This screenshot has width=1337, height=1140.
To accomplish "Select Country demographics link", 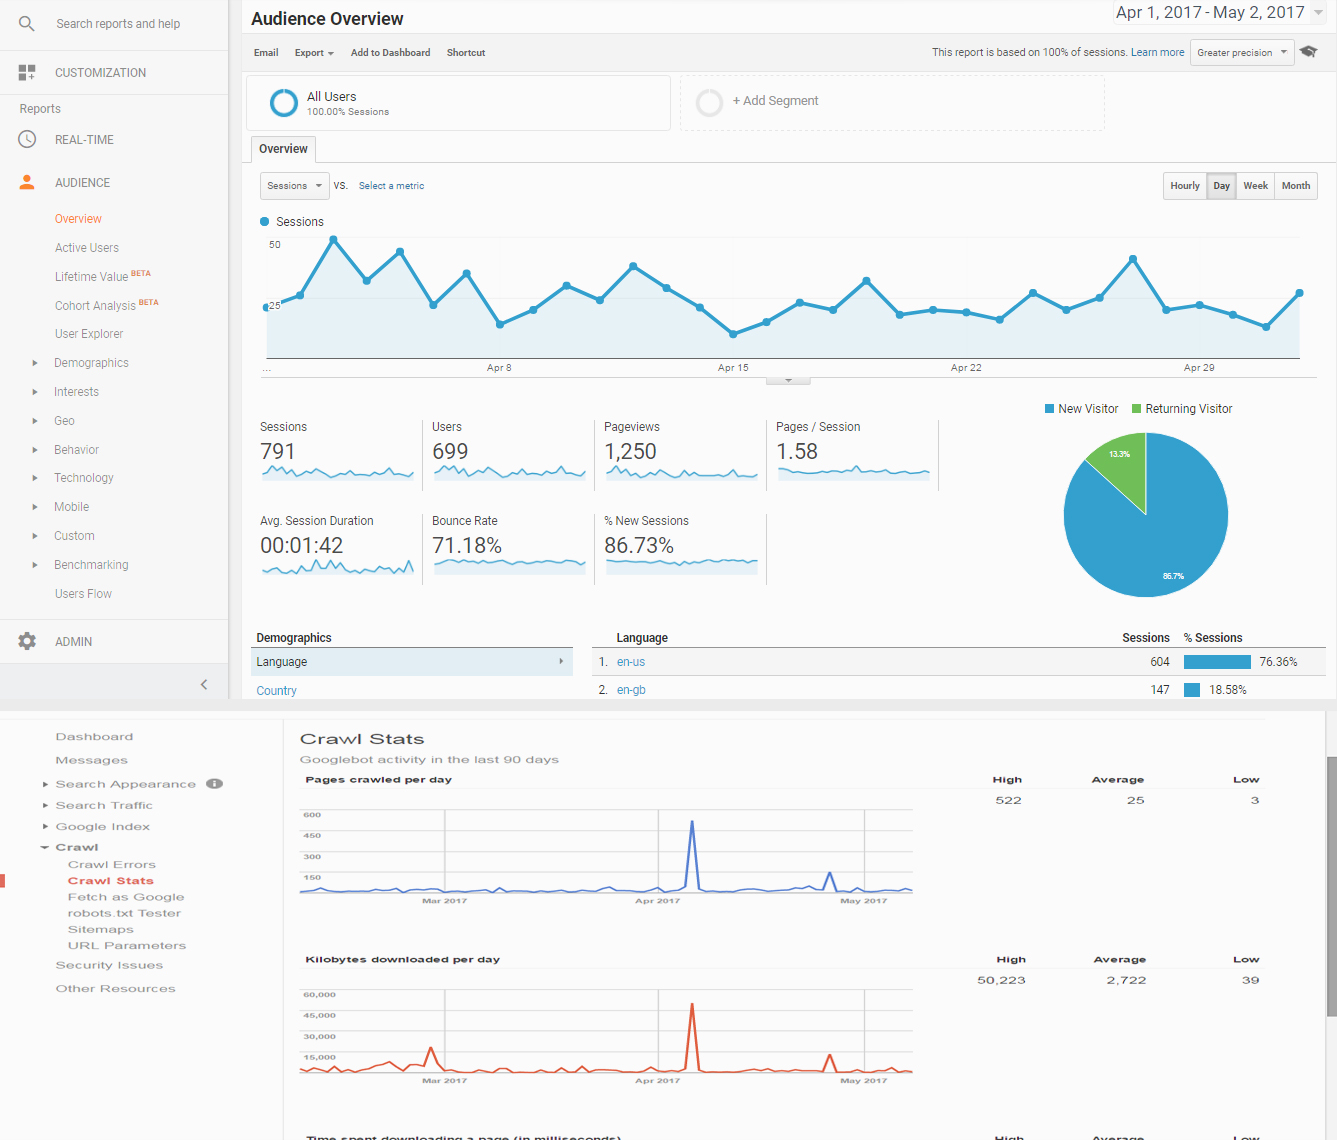I will point(276,691).
